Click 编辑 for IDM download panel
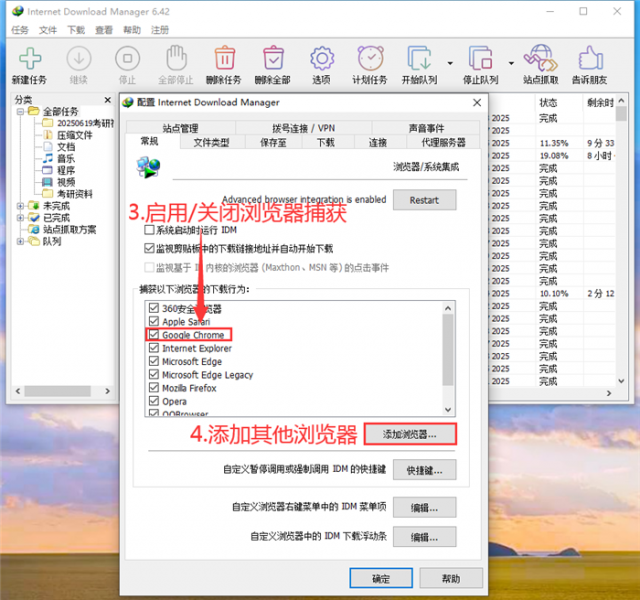 coord(424,537)
